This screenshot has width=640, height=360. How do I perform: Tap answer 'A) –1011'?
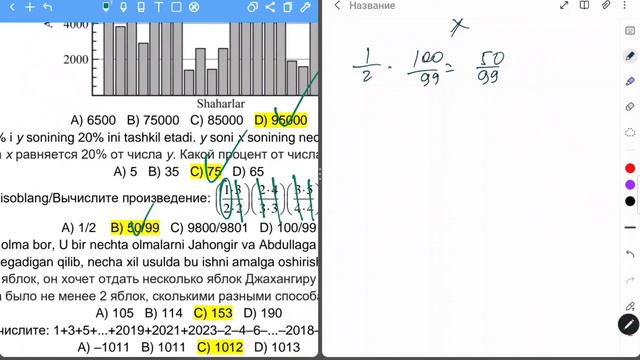click(103, 347)
